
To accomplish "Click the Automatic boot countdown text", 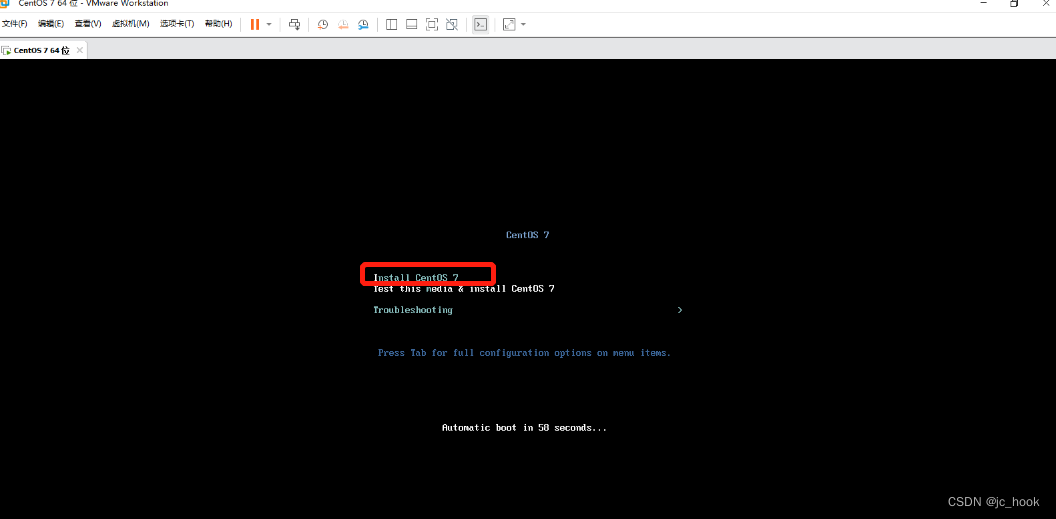I will point(524,427).
